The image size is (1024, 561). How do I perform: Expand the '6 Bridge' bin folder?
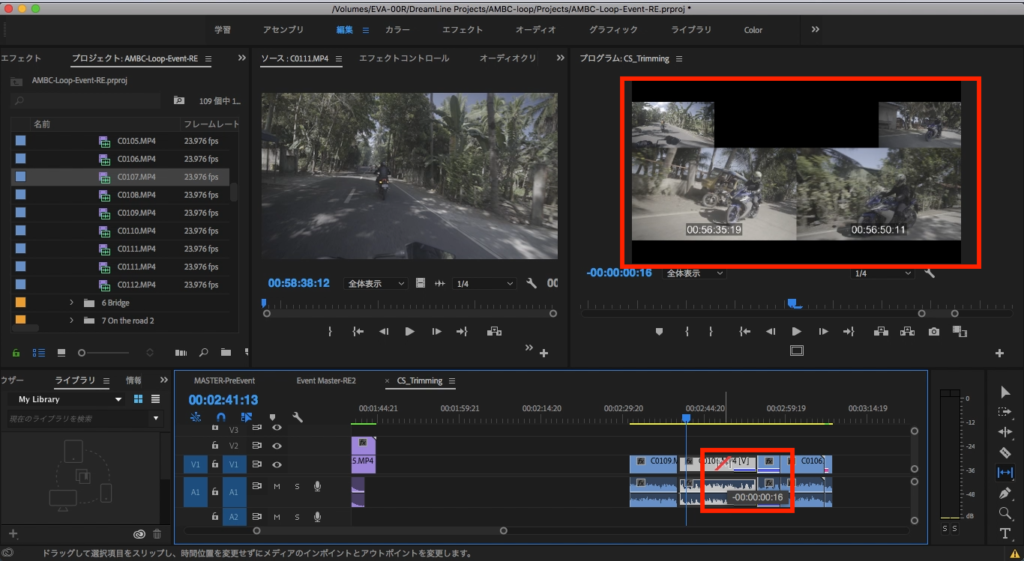click(x=71, y=303)
